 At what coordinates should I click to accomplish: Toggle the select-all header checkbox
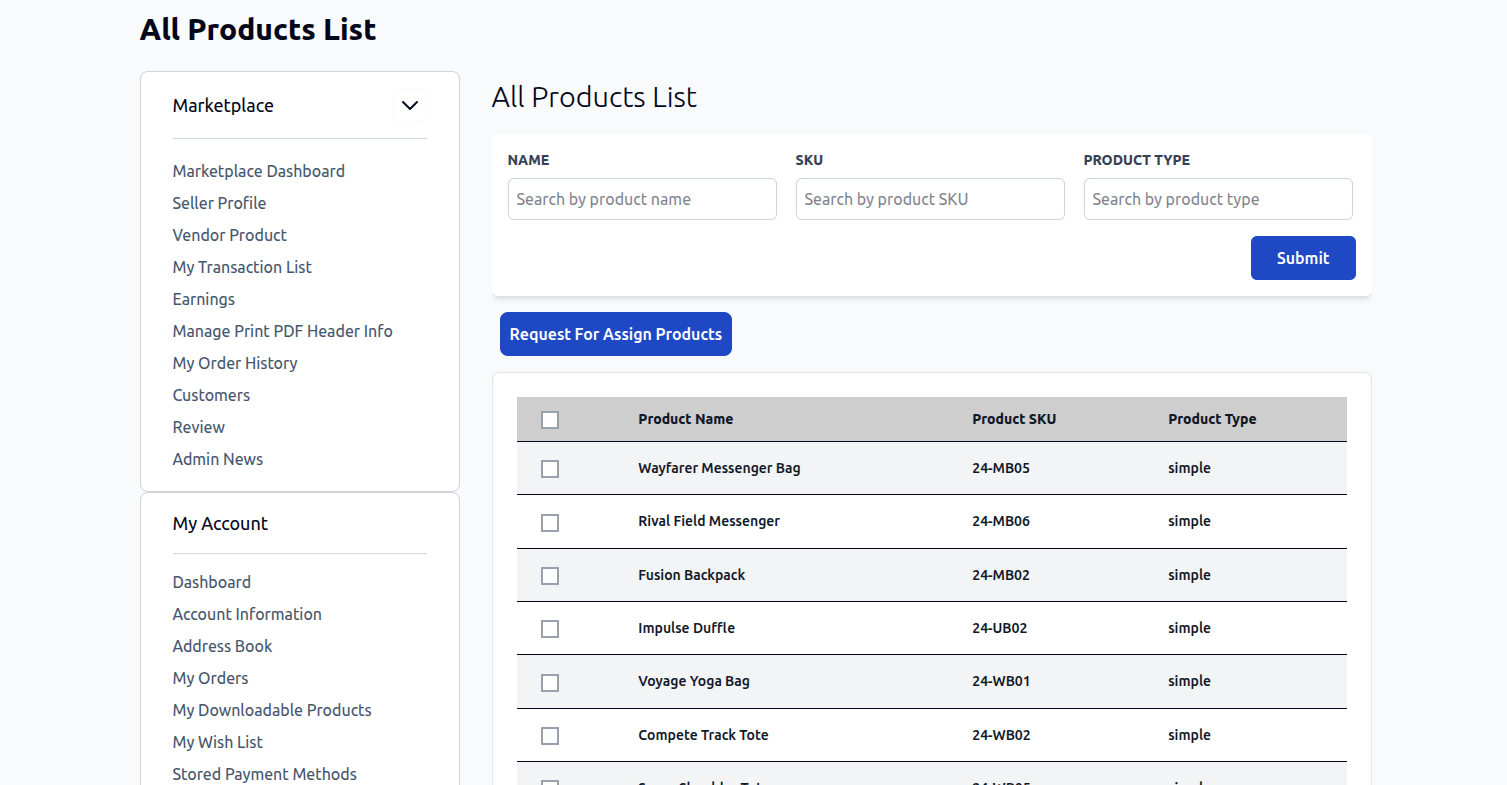pyautogui.click(x=550, y=420)
